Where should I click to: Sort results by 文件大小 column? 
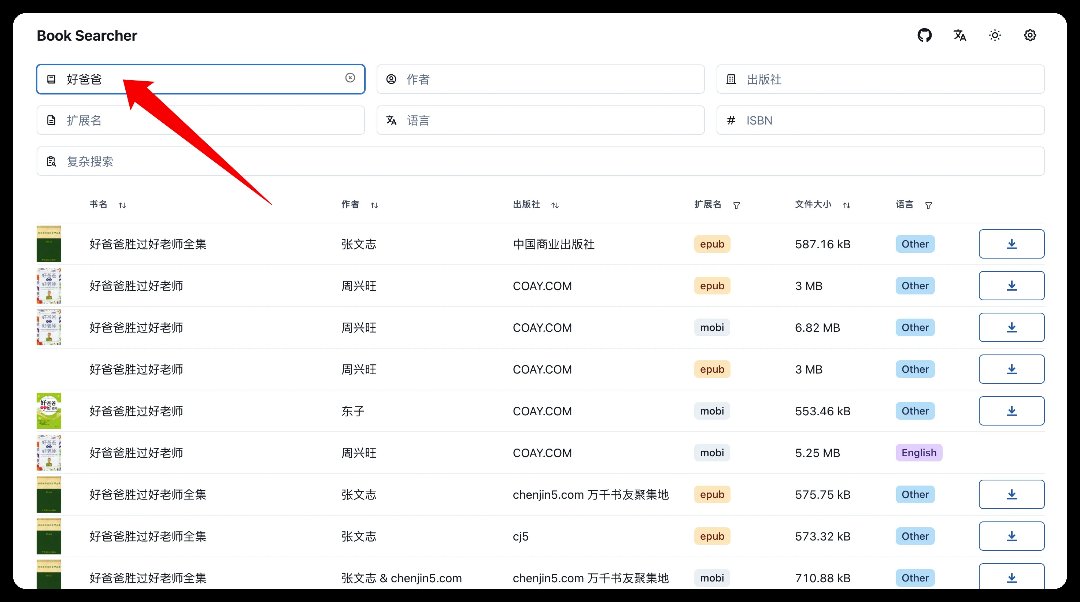tap(846, 205)
